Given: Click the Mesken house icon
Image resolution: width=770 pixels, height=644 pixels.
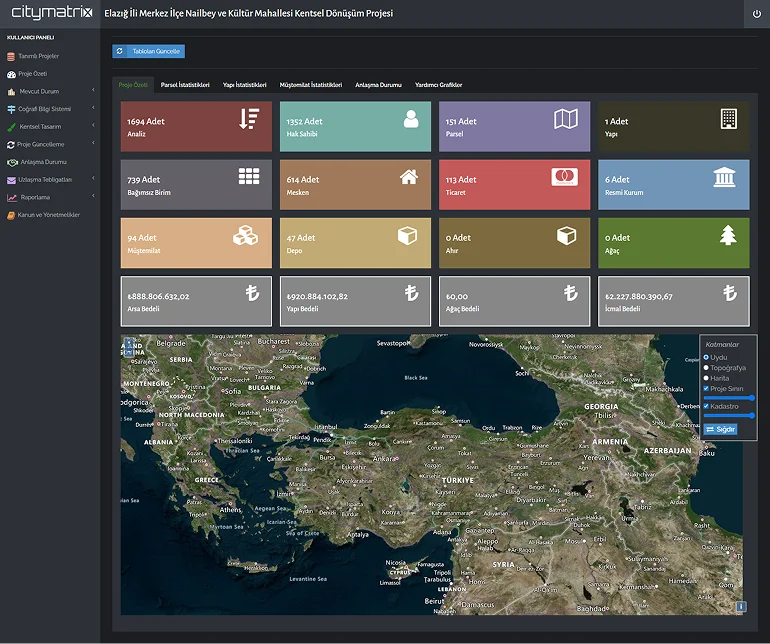Looking at the screenshot, I should coord(408,177).
